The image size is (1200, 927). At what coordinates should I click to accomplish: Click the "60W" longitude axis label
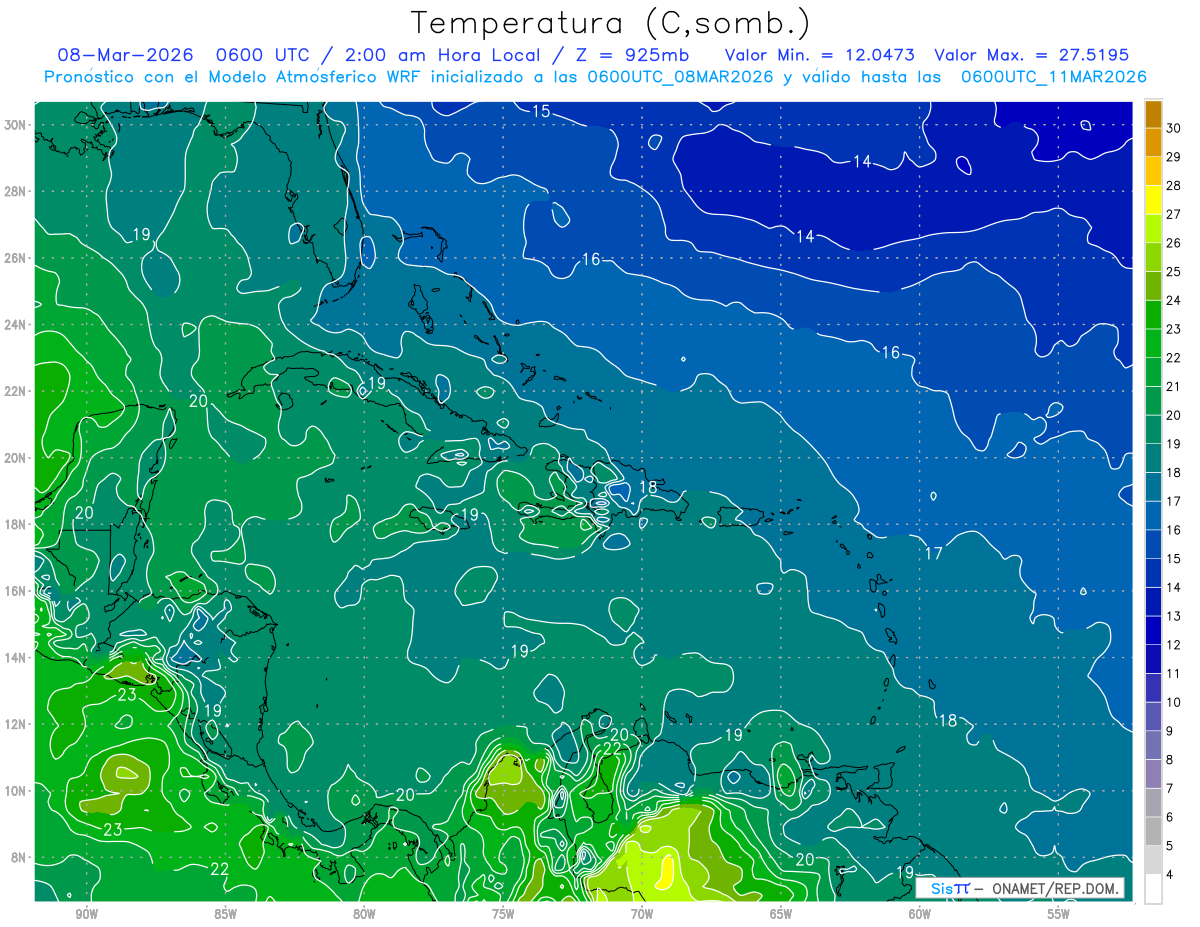(x=920, y=914)
